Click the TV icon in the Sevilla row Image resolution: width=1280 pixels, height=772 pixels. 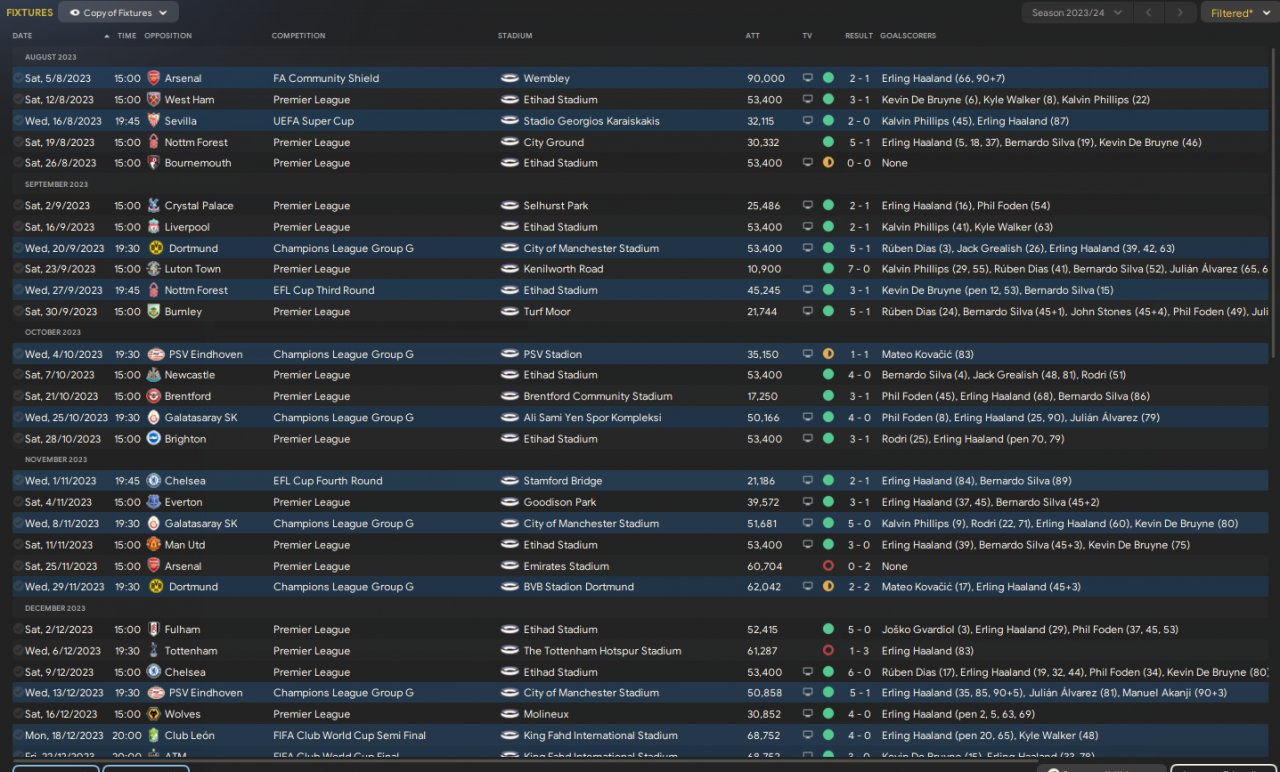click(808, 120)
